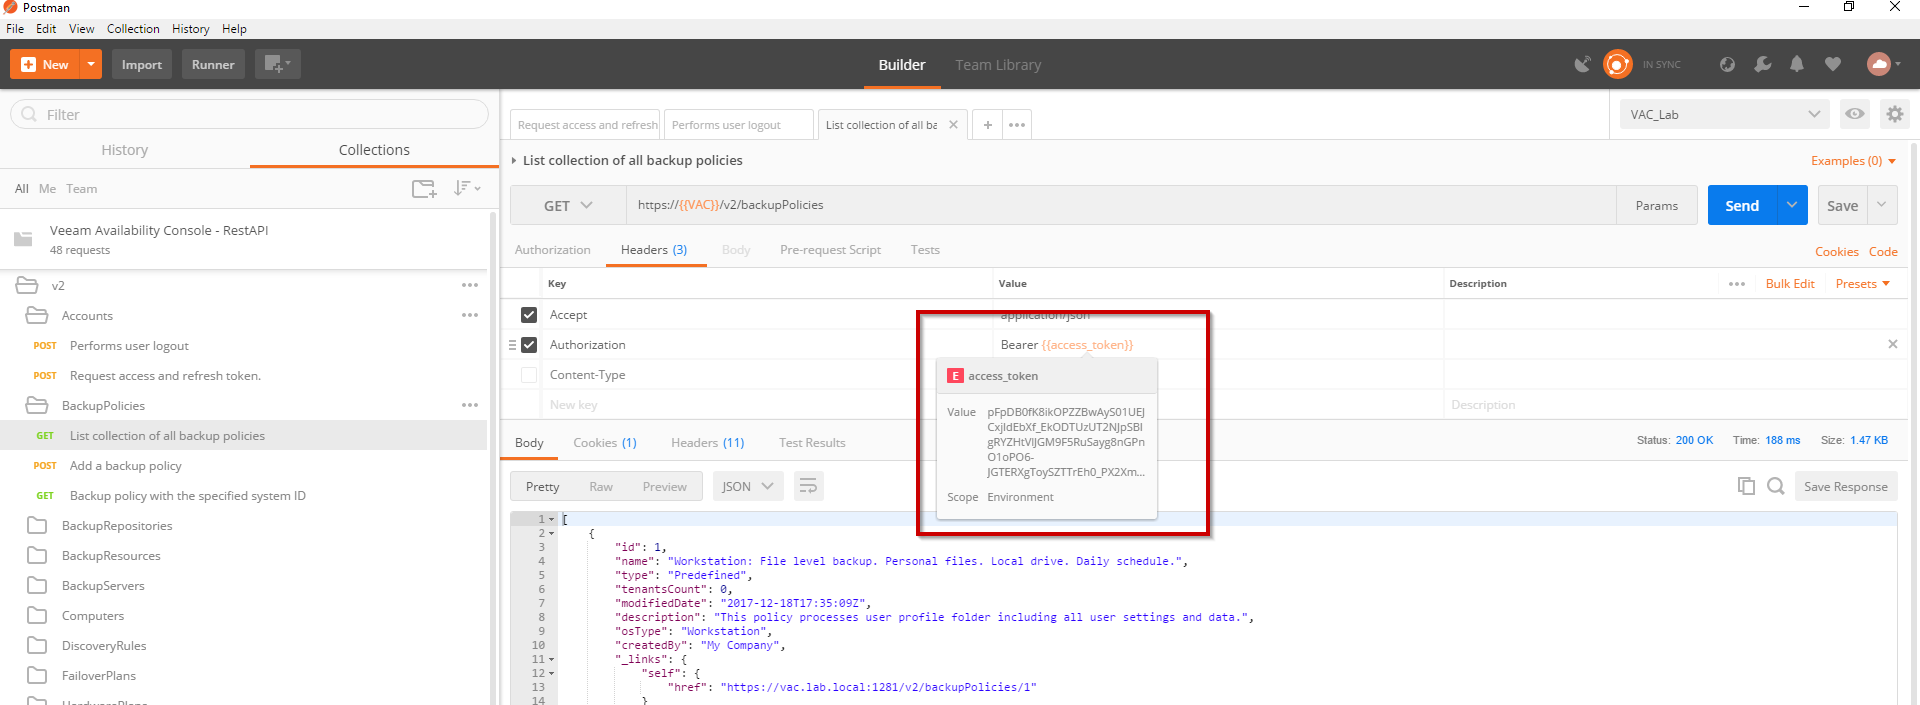Image resolution: width=1920 pixels, height=705 pixels.
Task: Click the orange sync status icon
Action: pyautogui.click(x=1617, y=64)
